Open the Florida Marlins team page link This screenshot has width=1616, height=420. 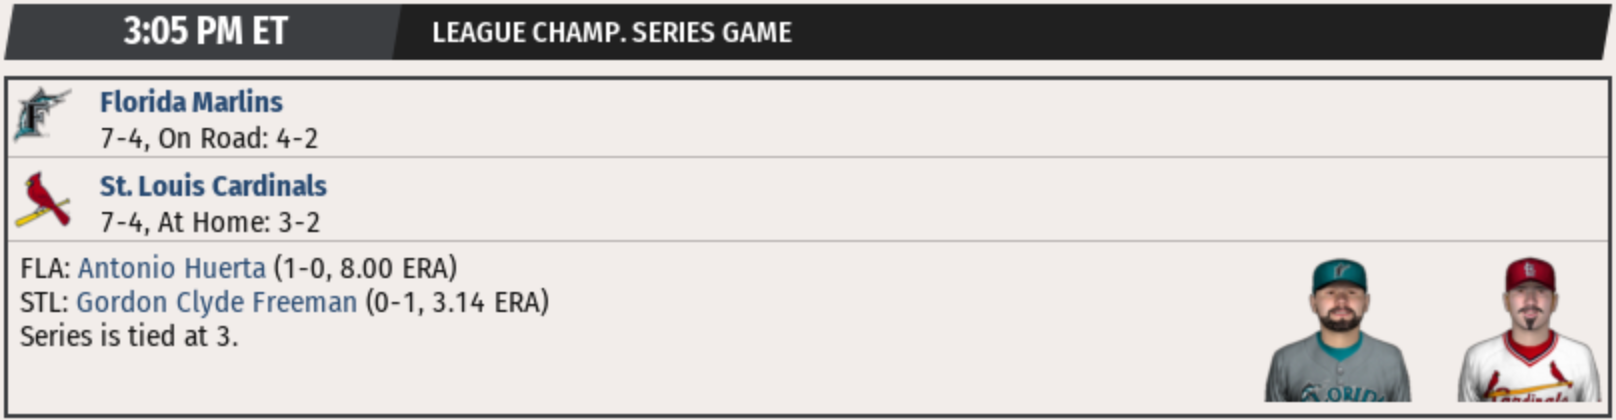tap(191, 102)
